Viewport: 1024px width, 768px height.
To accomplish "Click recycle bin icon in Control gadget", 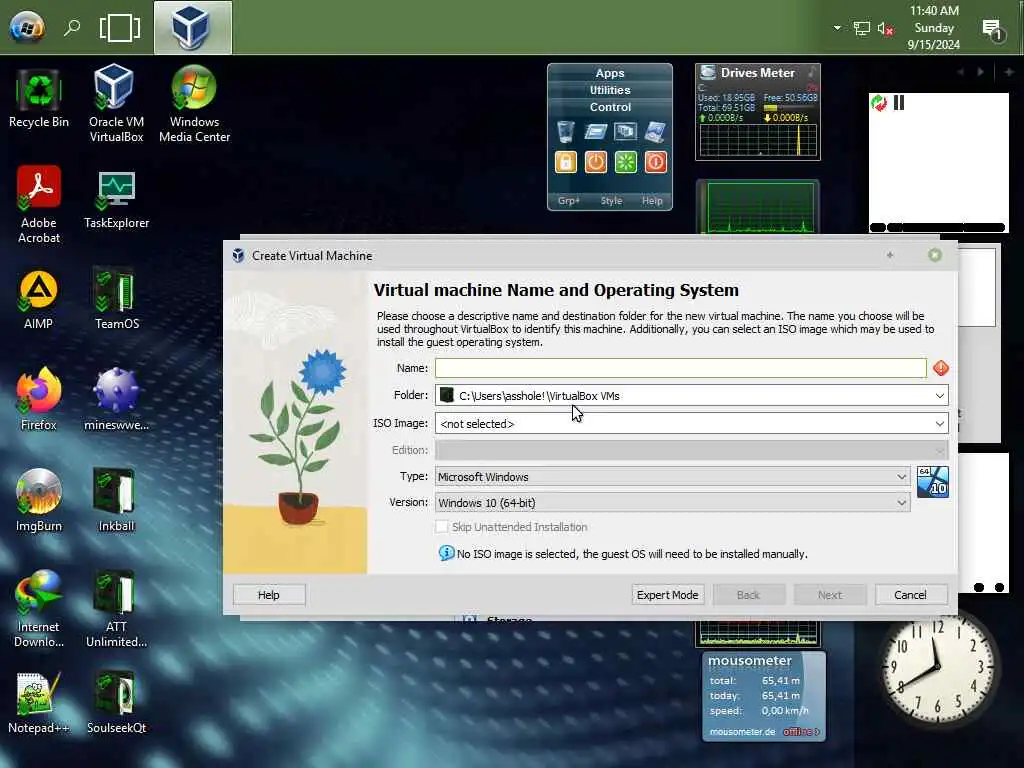I will [x=566, y=132].
